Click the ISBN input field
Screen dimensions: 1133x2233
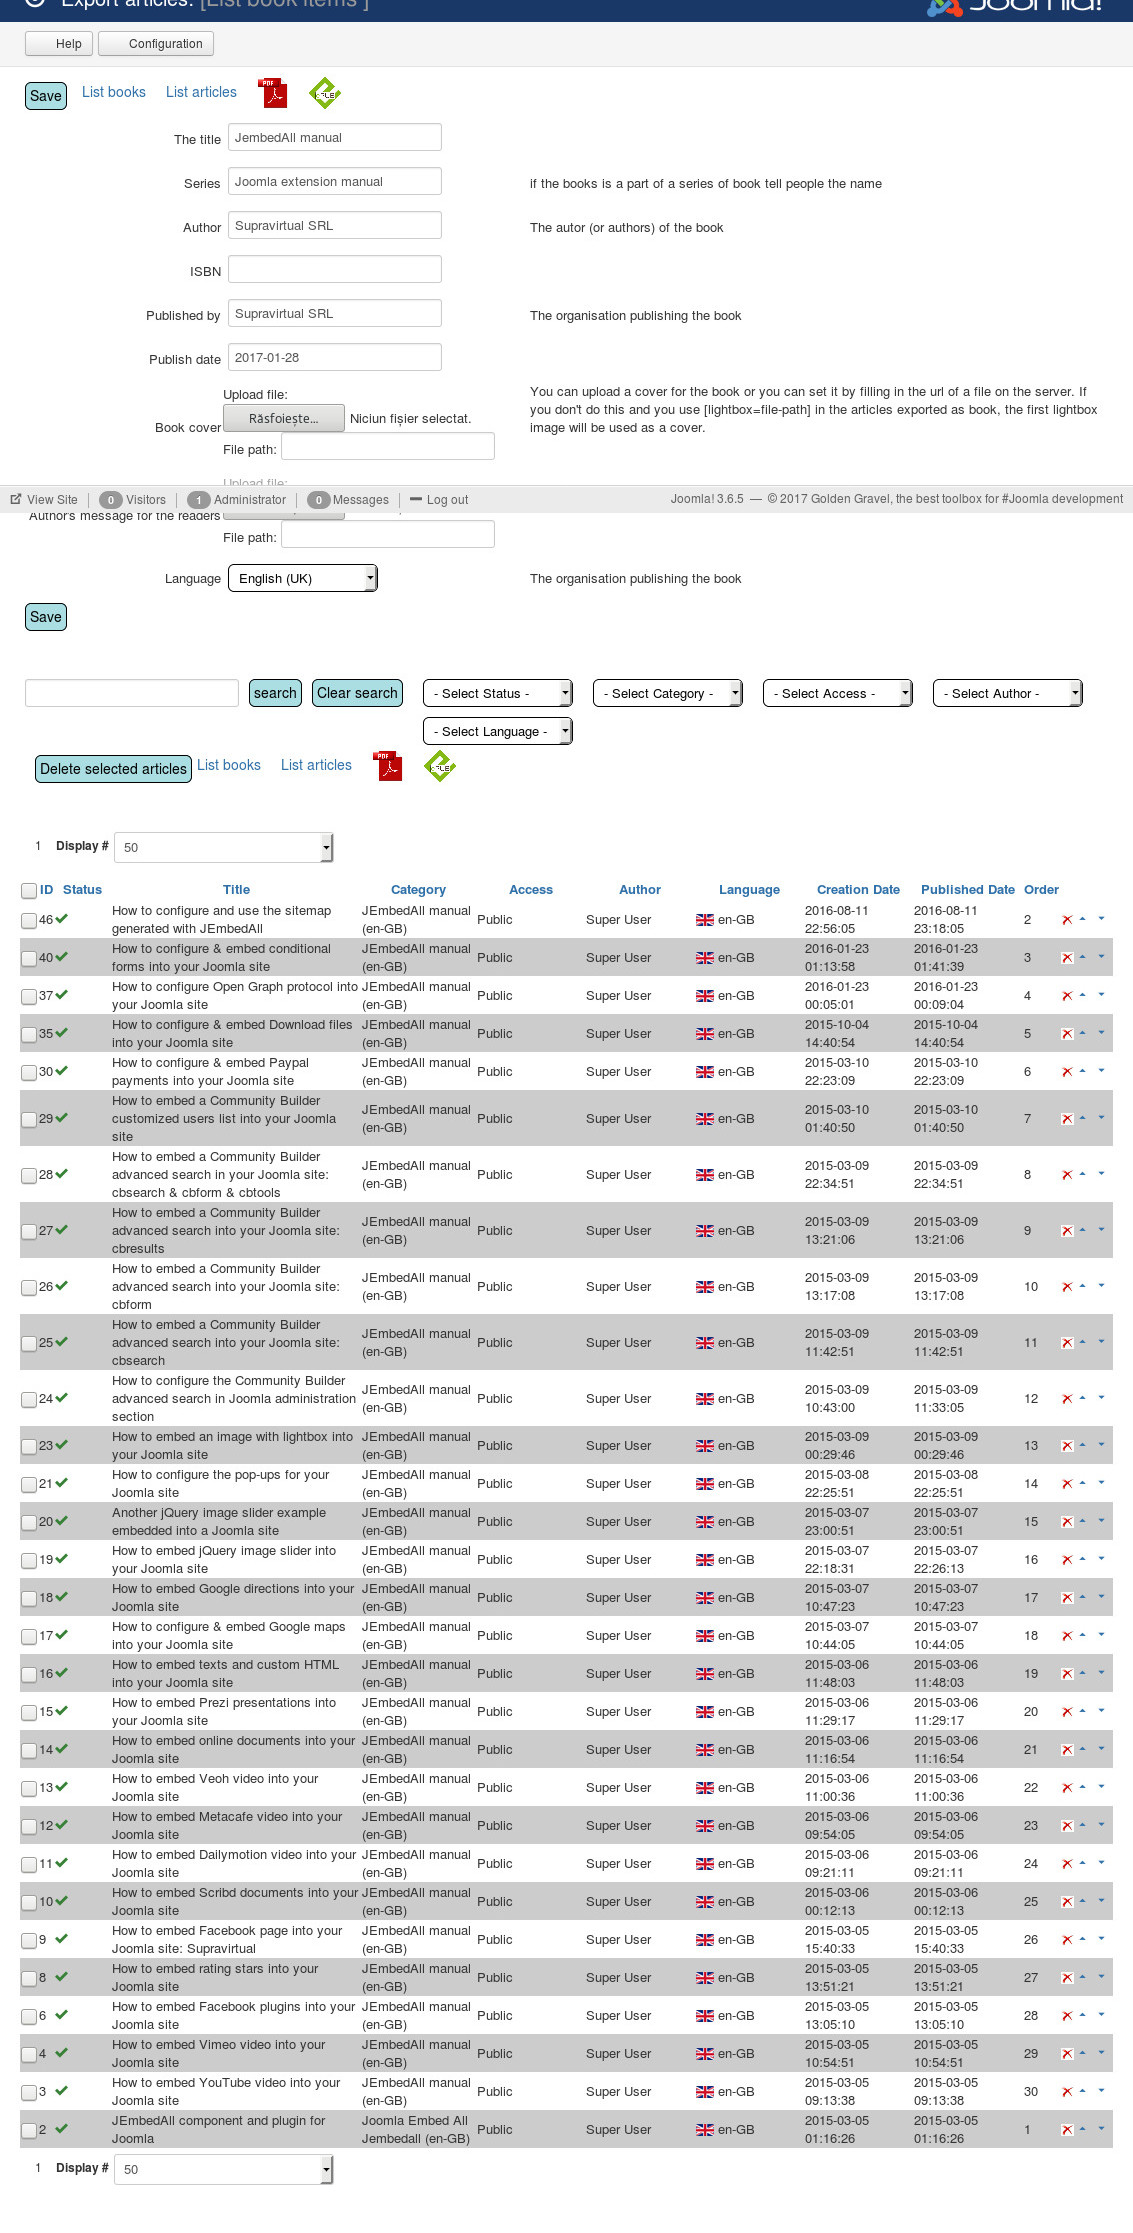[x=335, y=269]
